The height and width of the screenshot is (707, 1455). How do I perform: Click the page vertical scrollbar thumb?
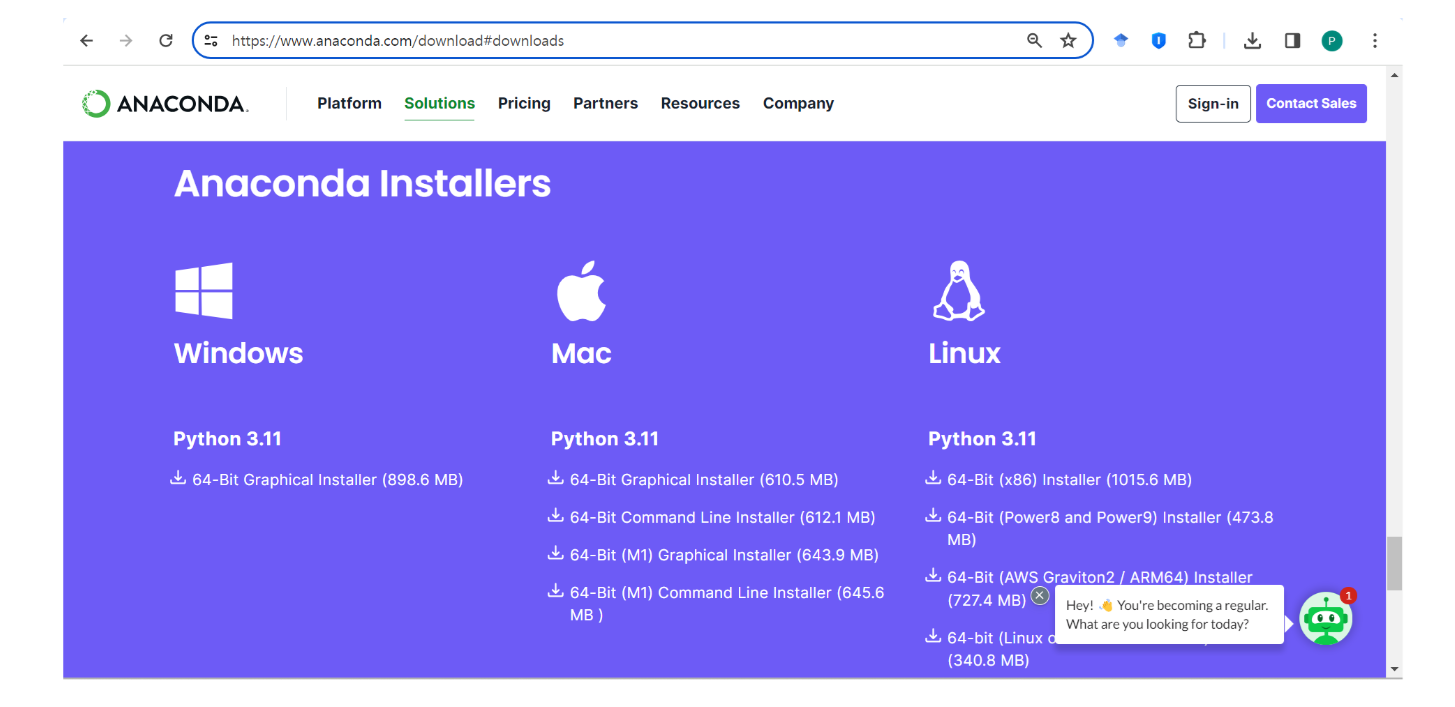[1394, 564]
